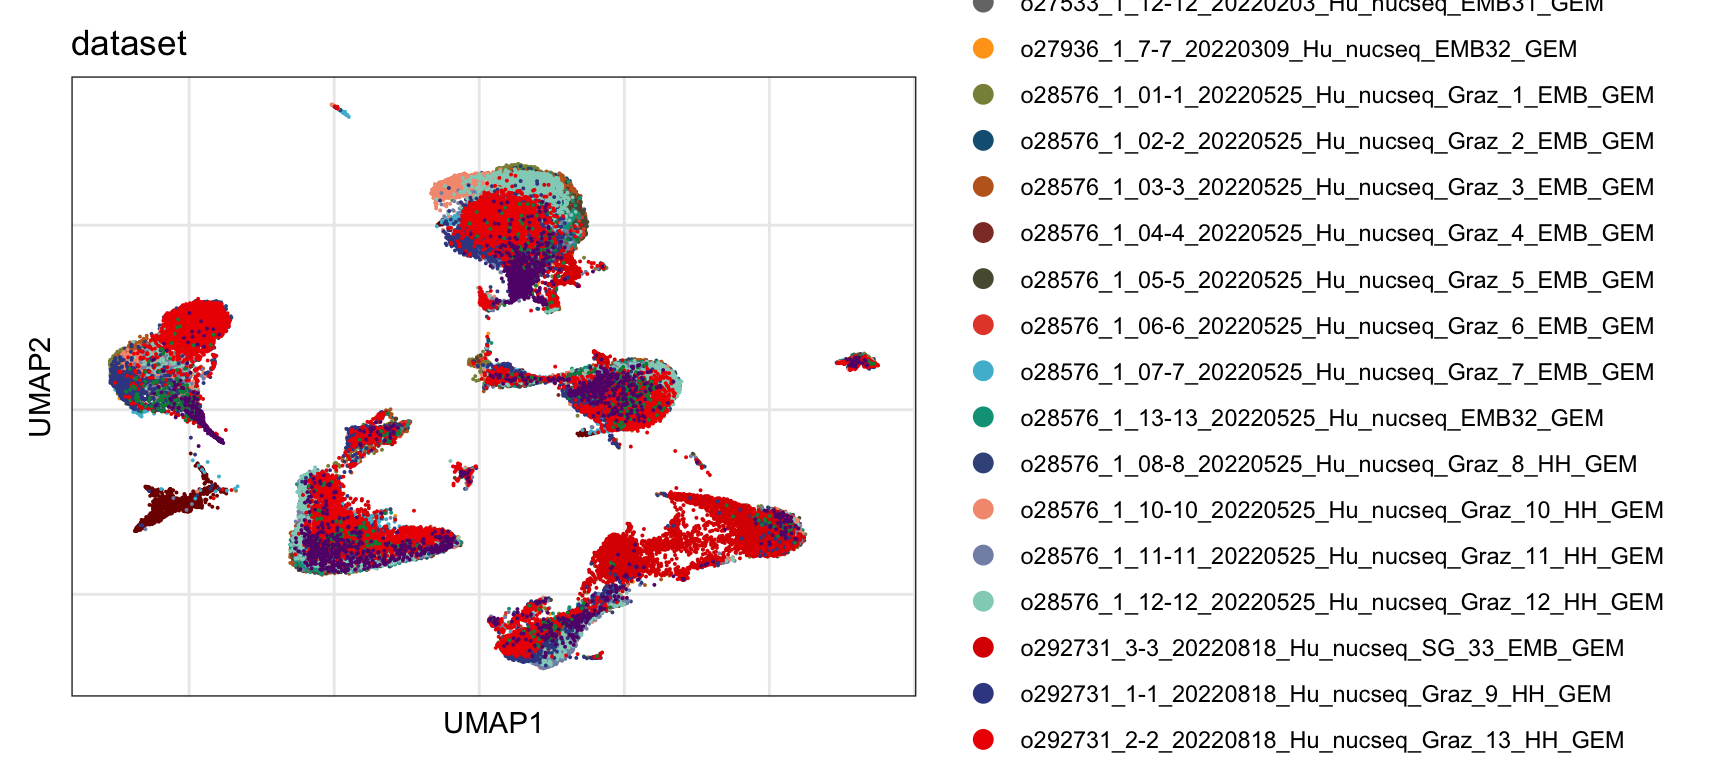1728x768 pixels.
Task: Click the mint Graz_12_HH legend dot
Action: (x=983, y=602)
